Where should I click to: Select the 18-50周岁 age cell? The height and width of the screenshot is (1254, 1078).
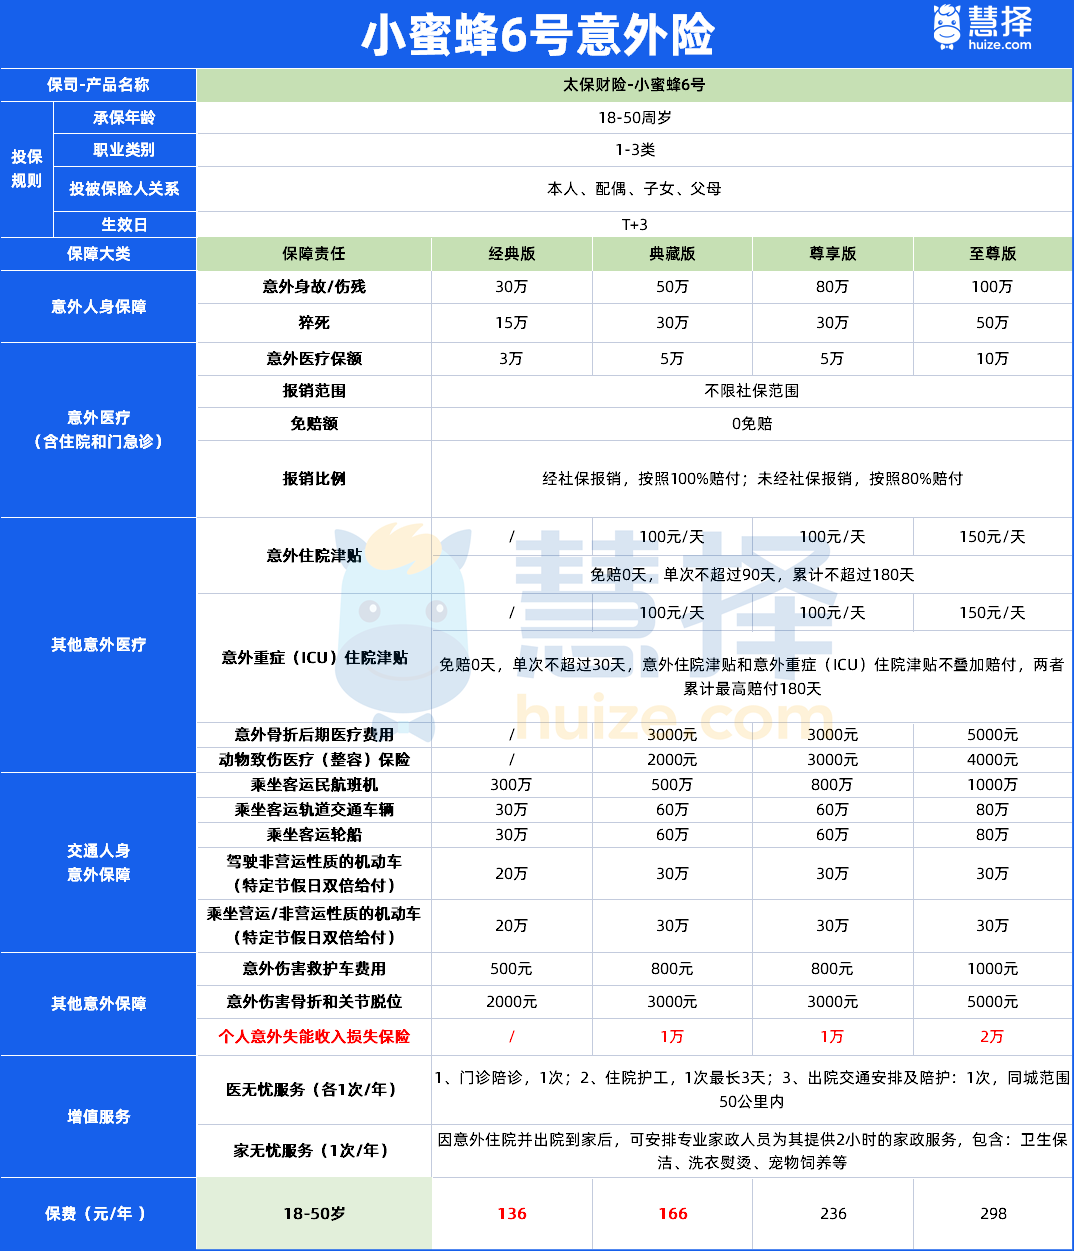634,118
